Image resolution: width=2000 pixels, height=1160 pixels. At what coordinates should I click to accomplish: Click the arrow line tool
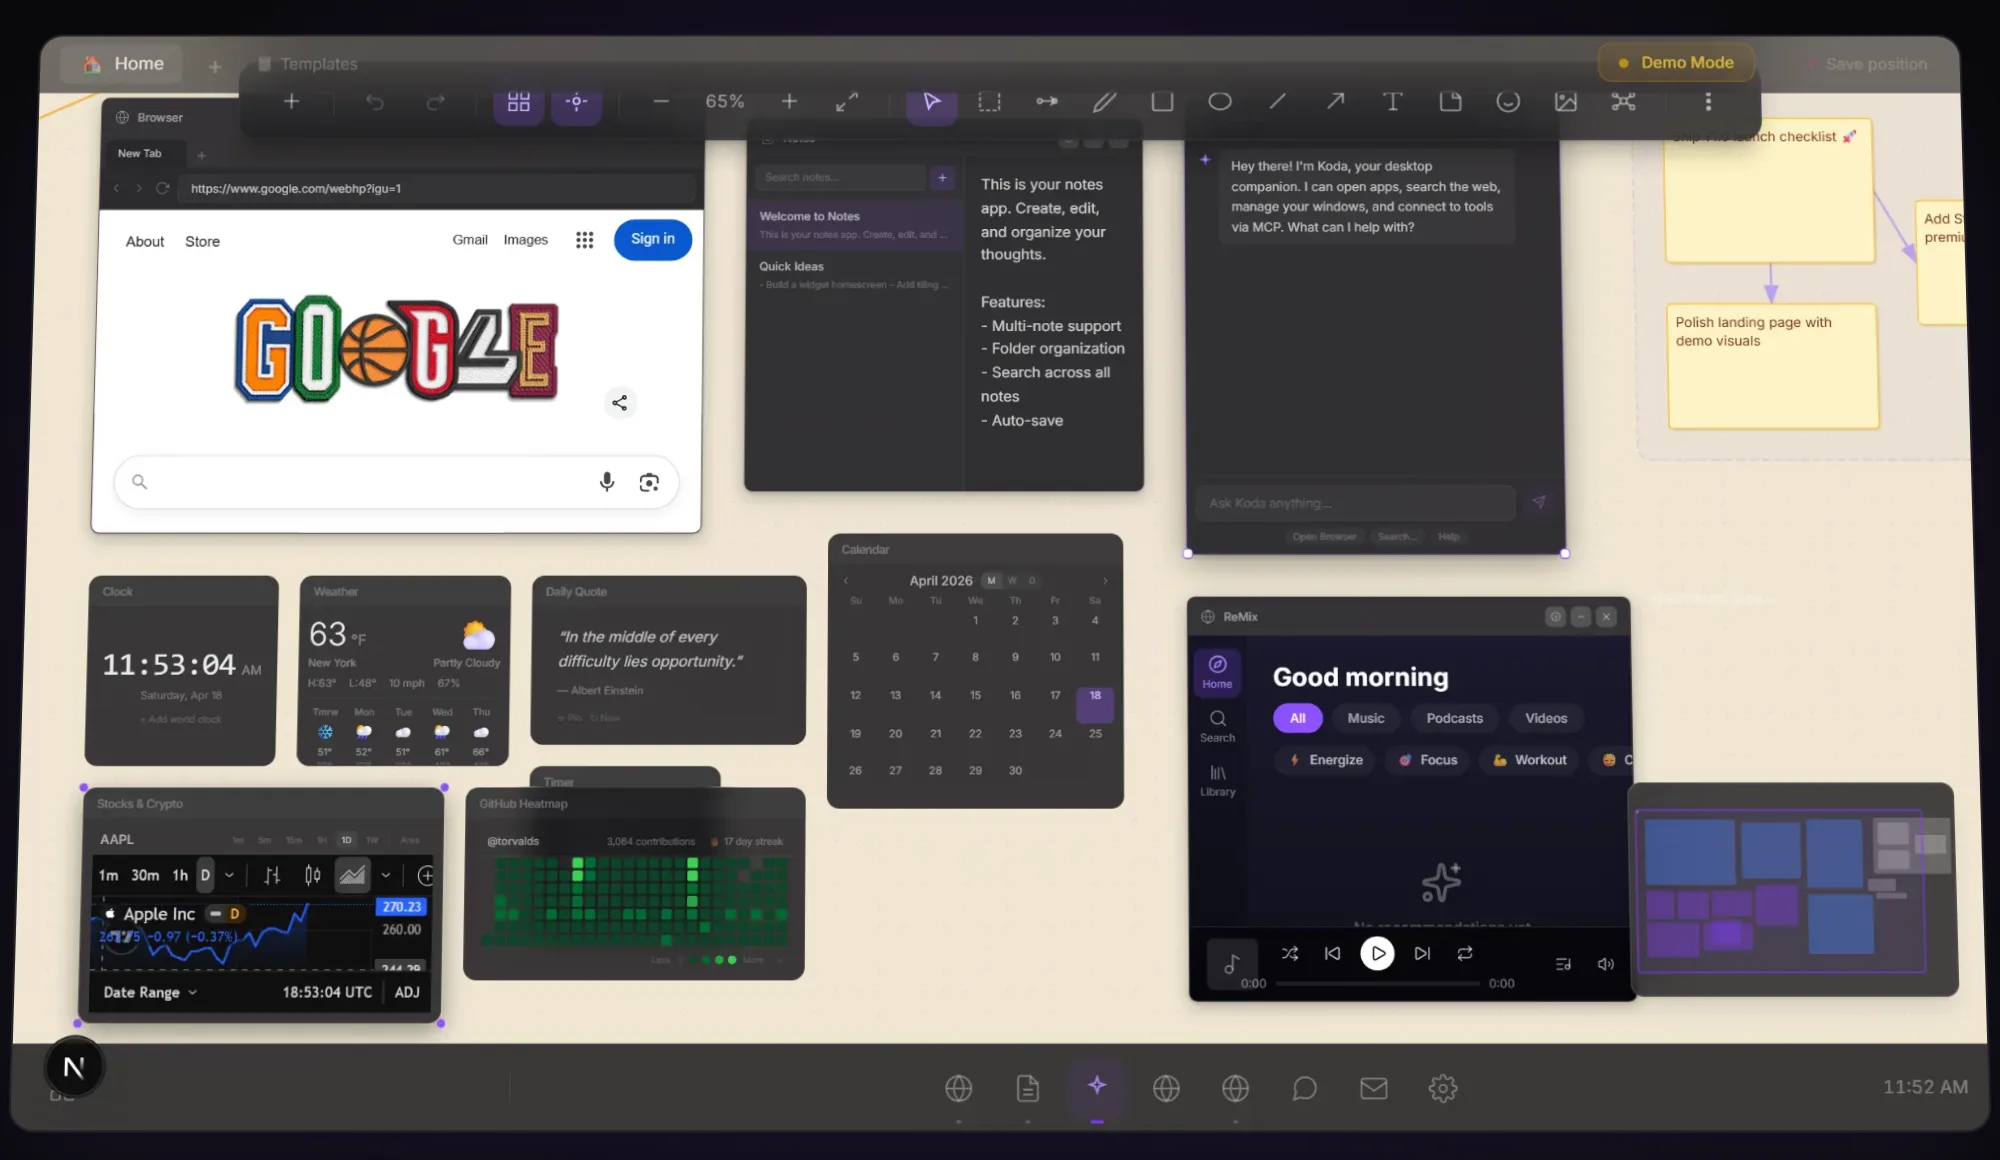(1335, 101)
